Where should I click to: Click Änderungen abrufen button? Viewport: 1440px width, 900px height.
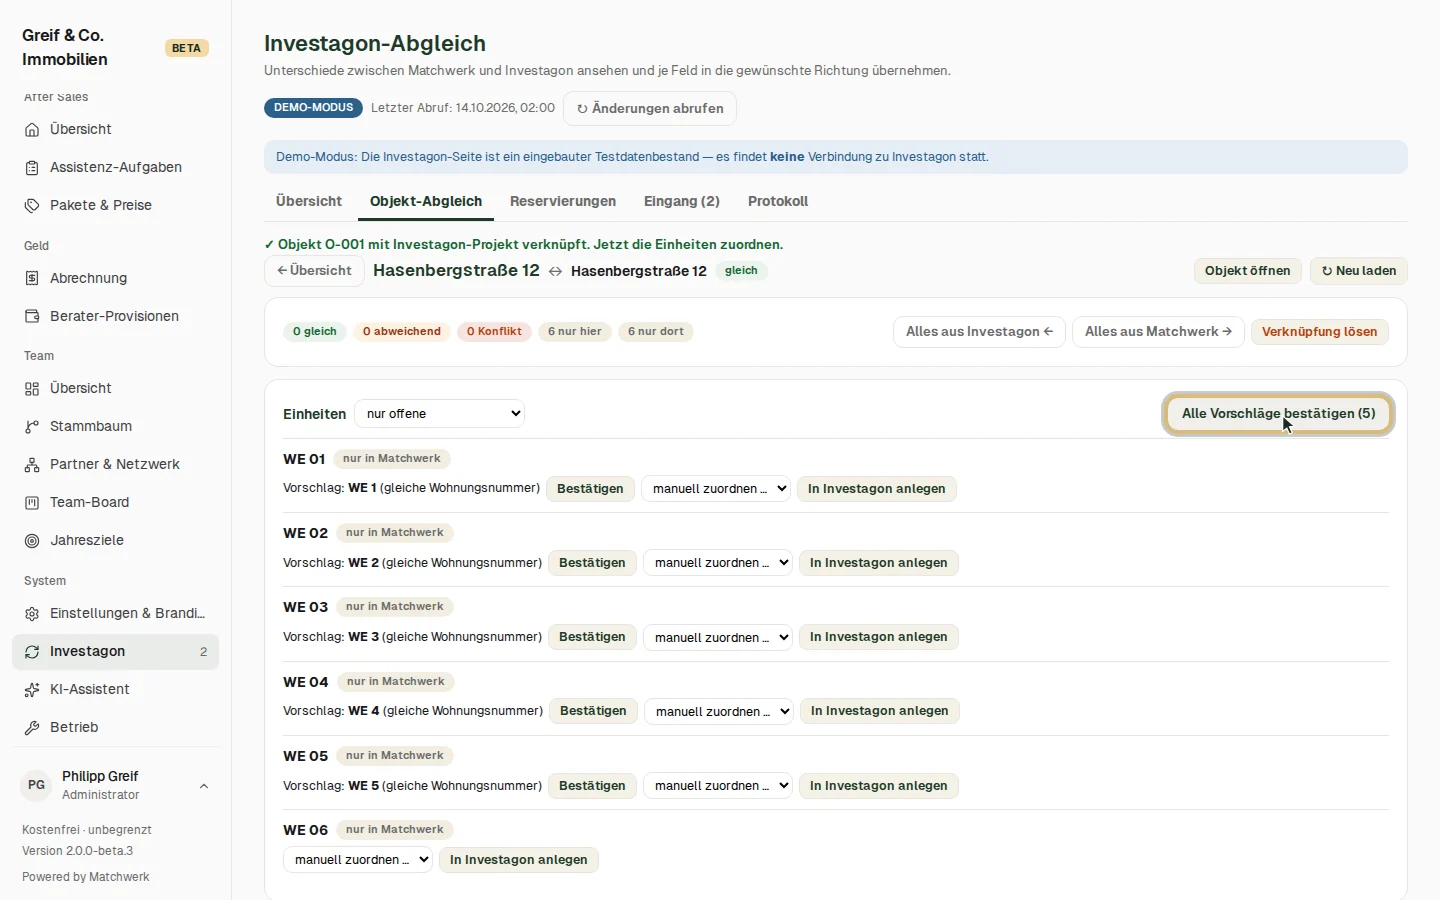pyautogui.click(x=650, y=108)
